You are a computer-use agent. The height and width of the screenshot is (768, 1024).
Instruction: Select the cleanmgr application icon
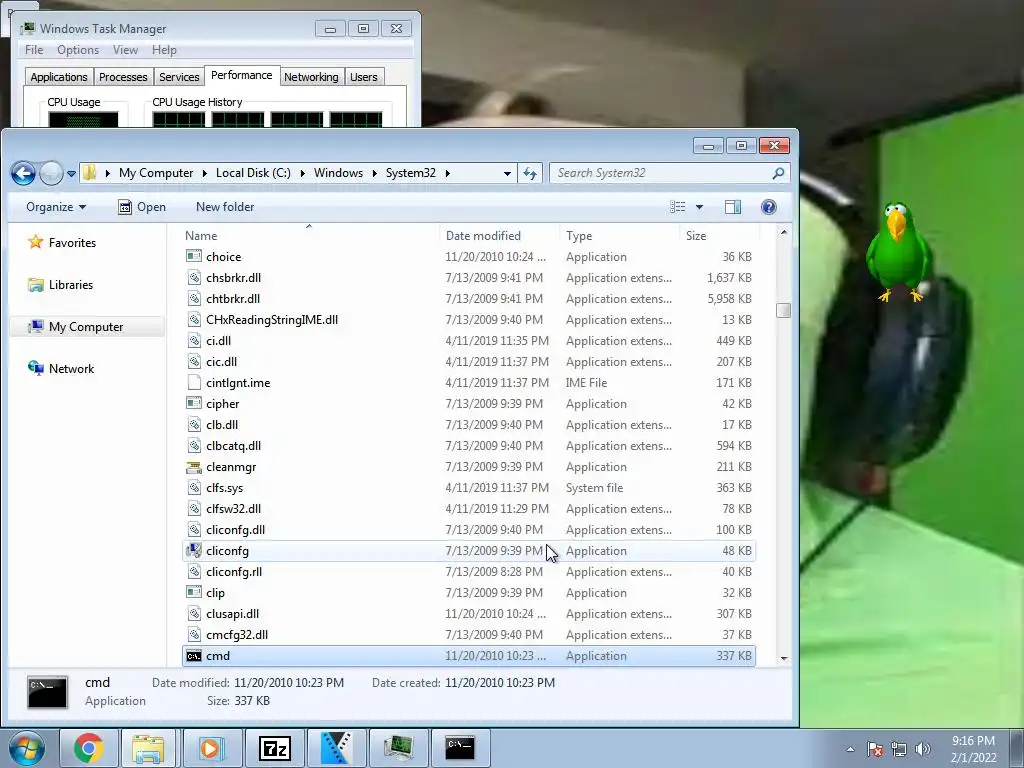click(194, 467)
